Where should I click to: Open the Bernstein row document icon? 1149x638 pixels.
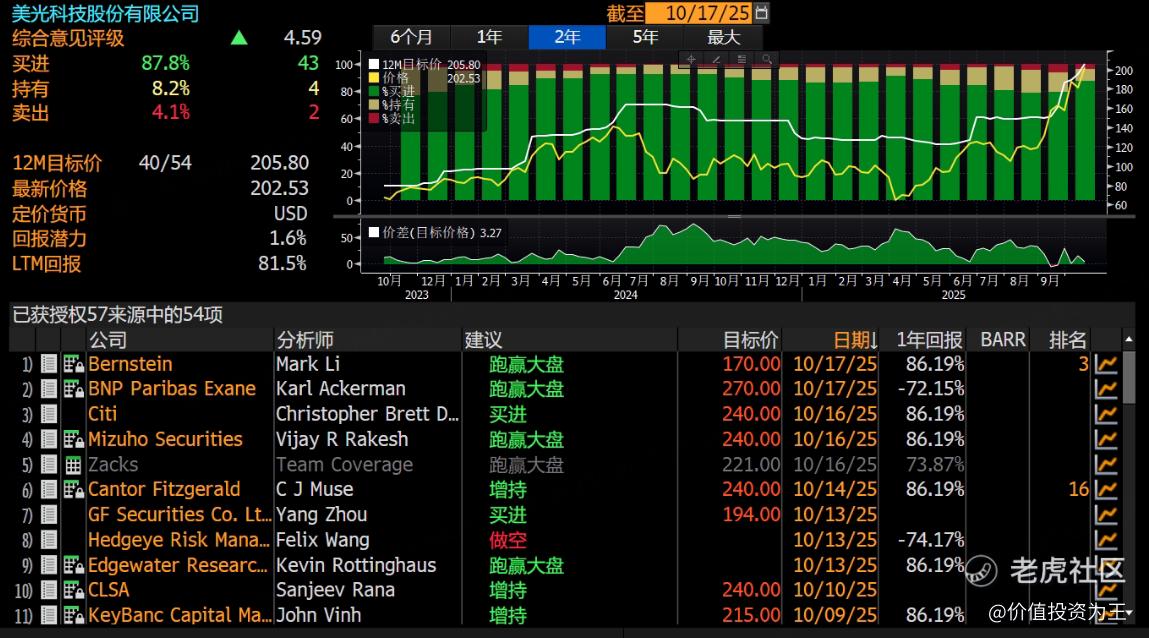(49, 364)
